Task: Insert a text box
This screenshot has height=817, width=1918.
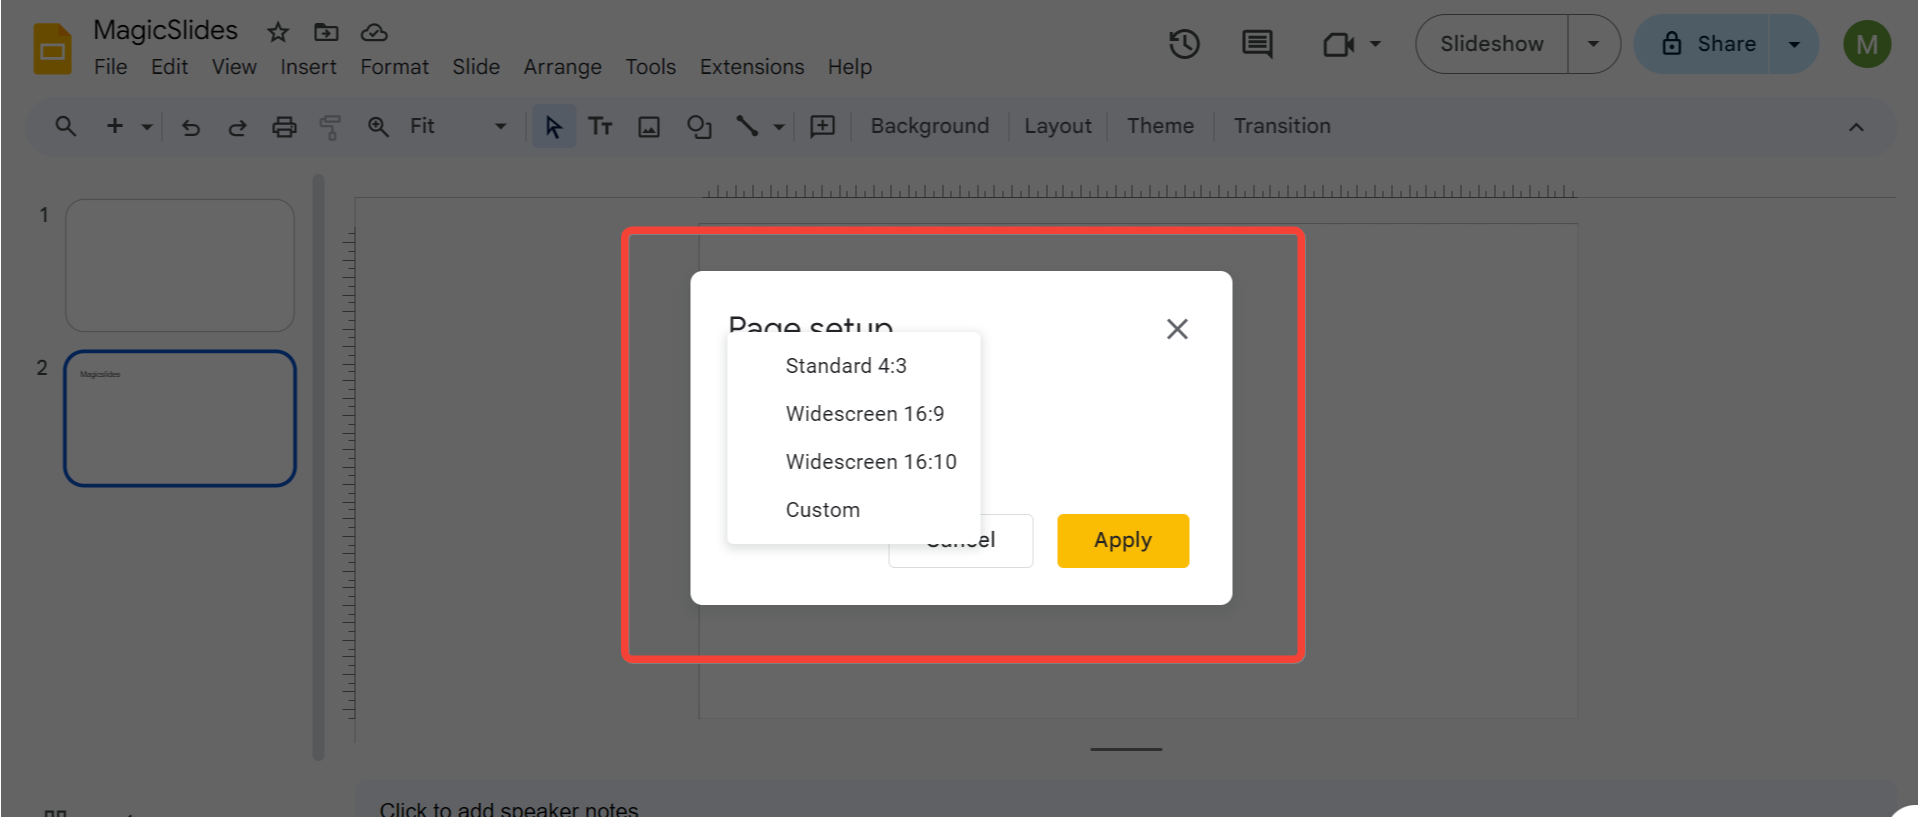Action: 600,126
